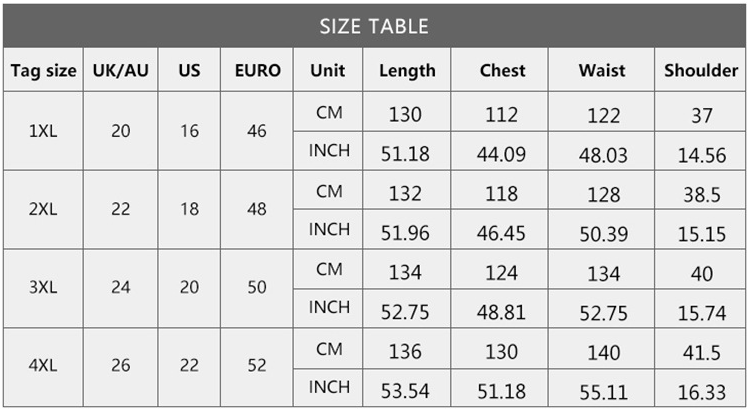Select the 1XL tag size cell
Image resolution: width=753 pixels, height=410 pixels.
click(x=43, y=131)
